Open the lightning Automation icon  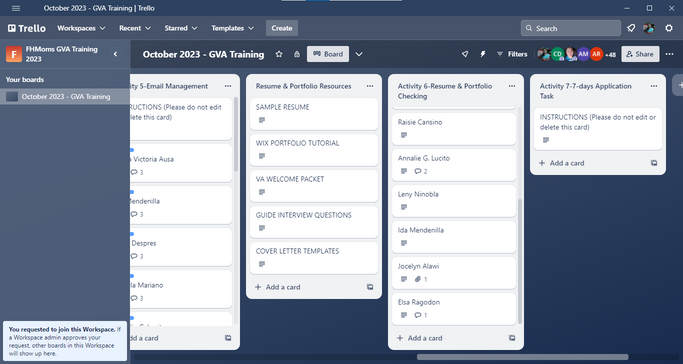pyautogui.click(x=483, y=54)
